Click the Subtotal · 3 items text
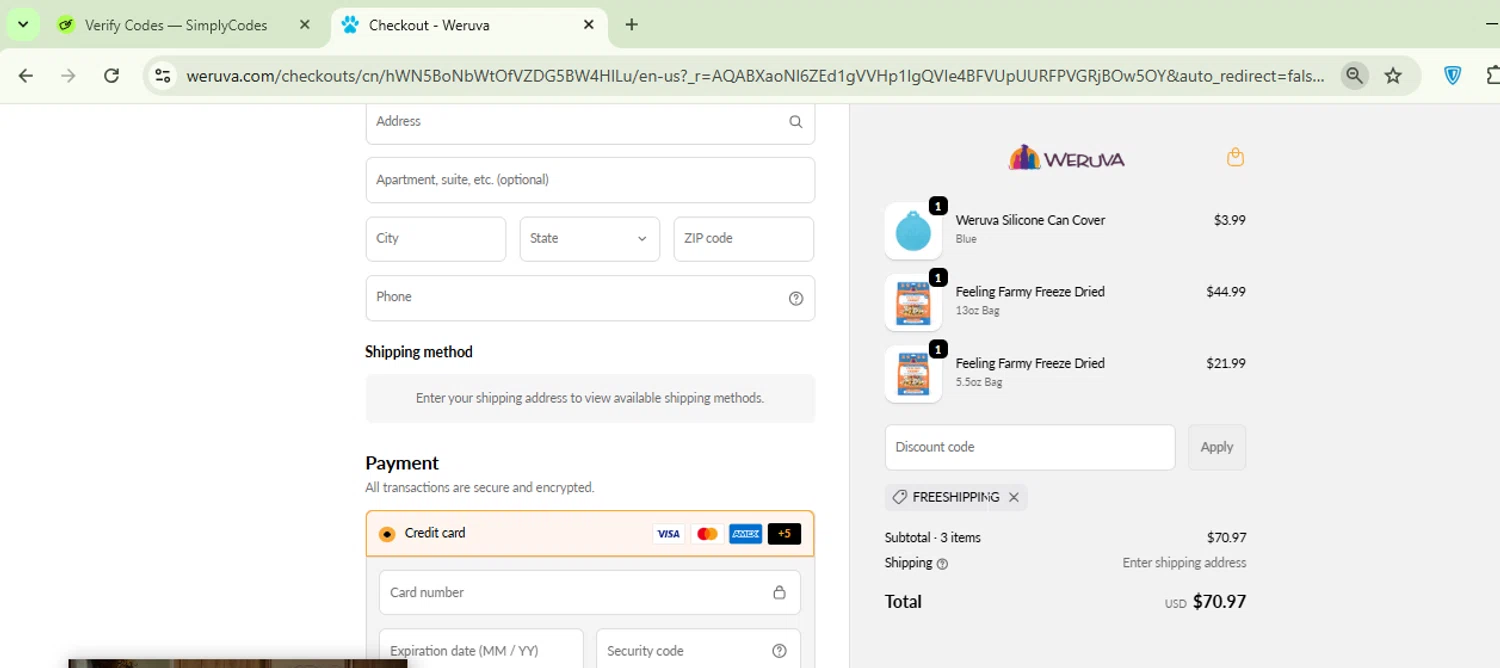The height and width of the screenshot is (668, 1500). (x=933, y=537)
